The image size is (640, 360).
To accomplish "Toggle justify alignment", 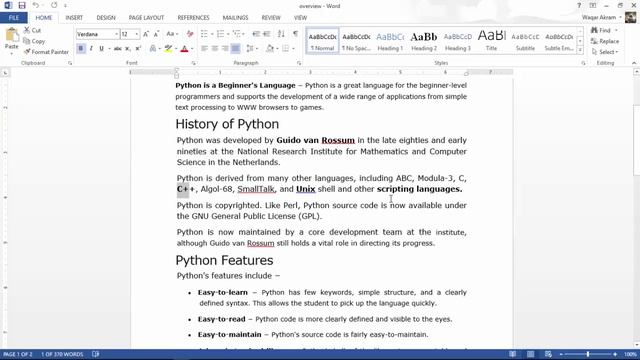I will click(x=236, y=49).
